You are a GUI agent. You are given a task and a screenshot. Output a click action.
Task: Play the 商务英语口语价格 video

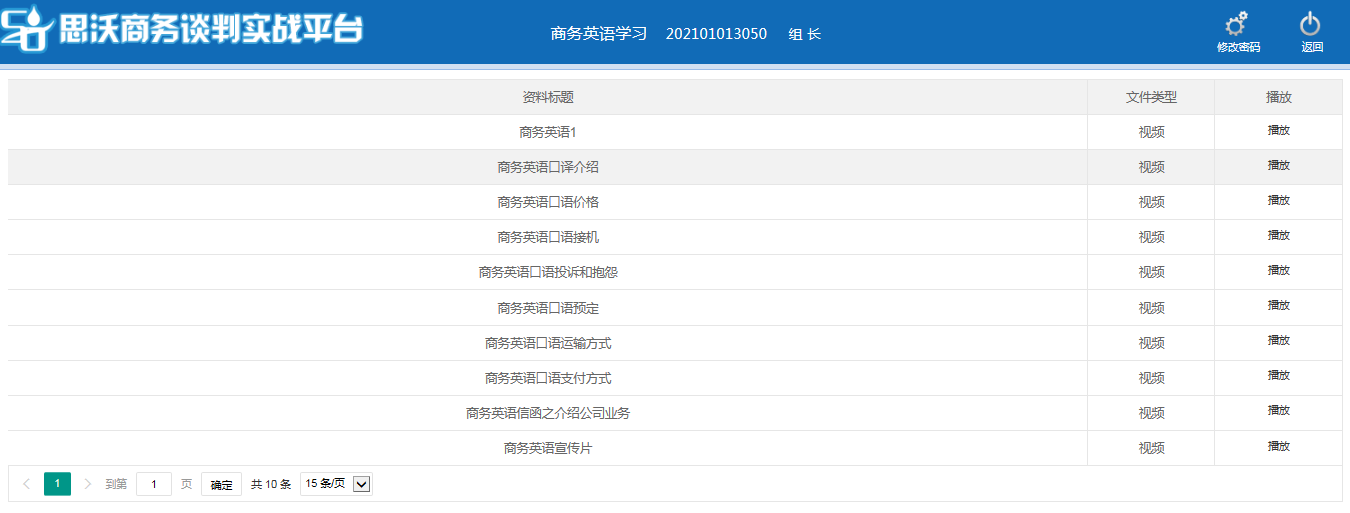[1278, 201]
